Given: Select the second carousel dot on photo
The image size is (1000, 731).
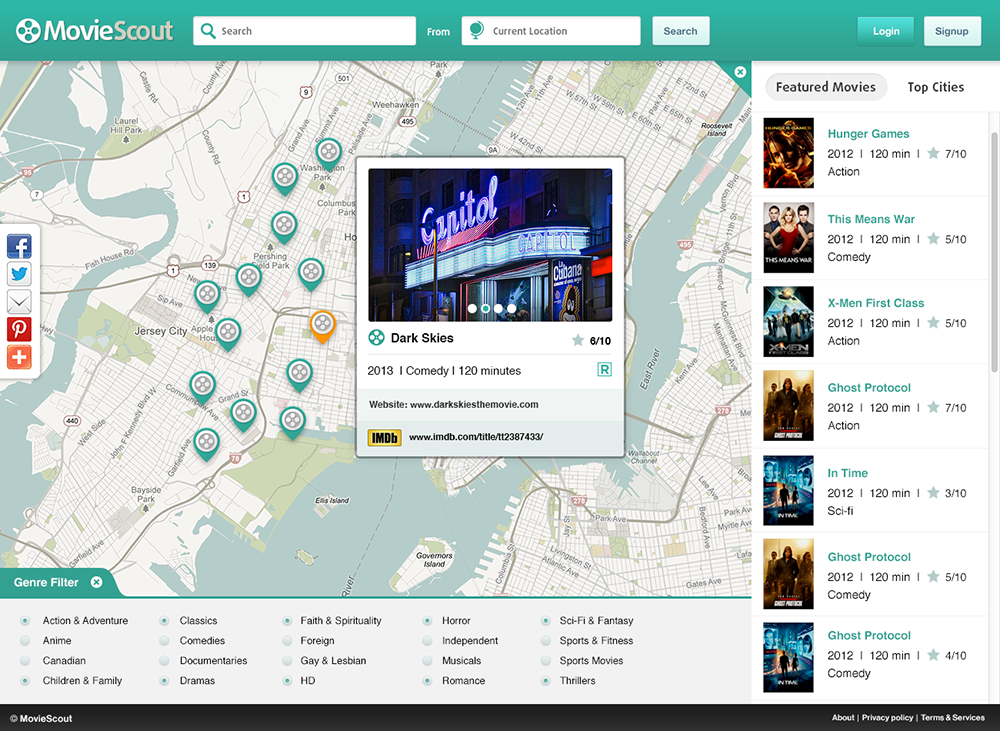Looking at the screenshot, I should (x=485, y=309).
